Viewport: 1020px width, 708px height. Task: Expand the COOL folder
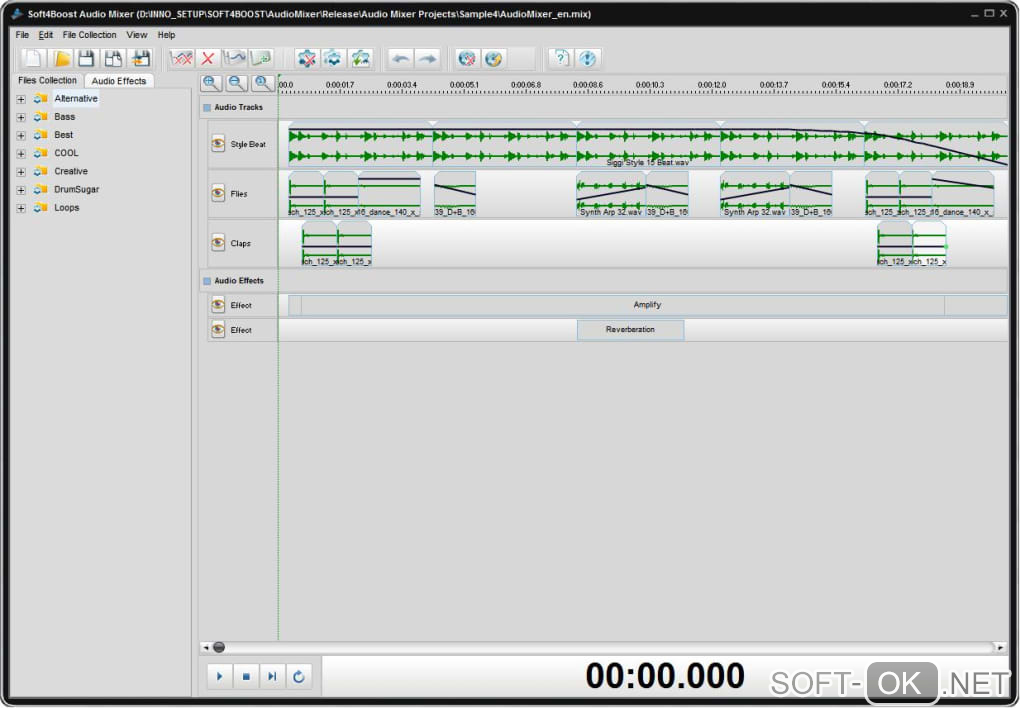click(21, 154)
